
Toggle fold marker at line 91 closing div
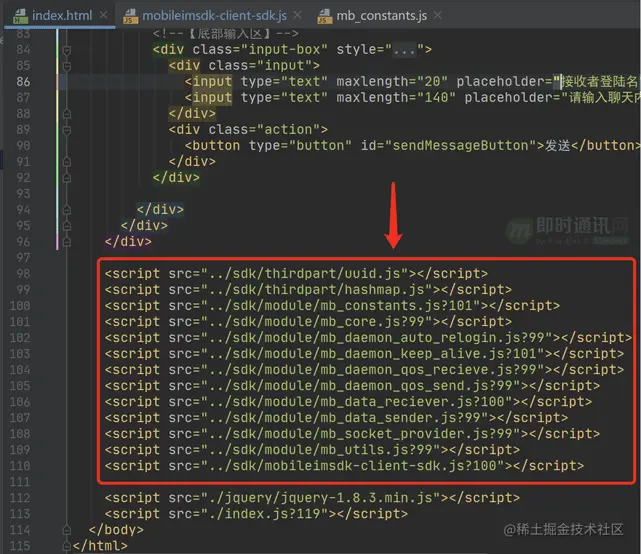pos(67,162)
